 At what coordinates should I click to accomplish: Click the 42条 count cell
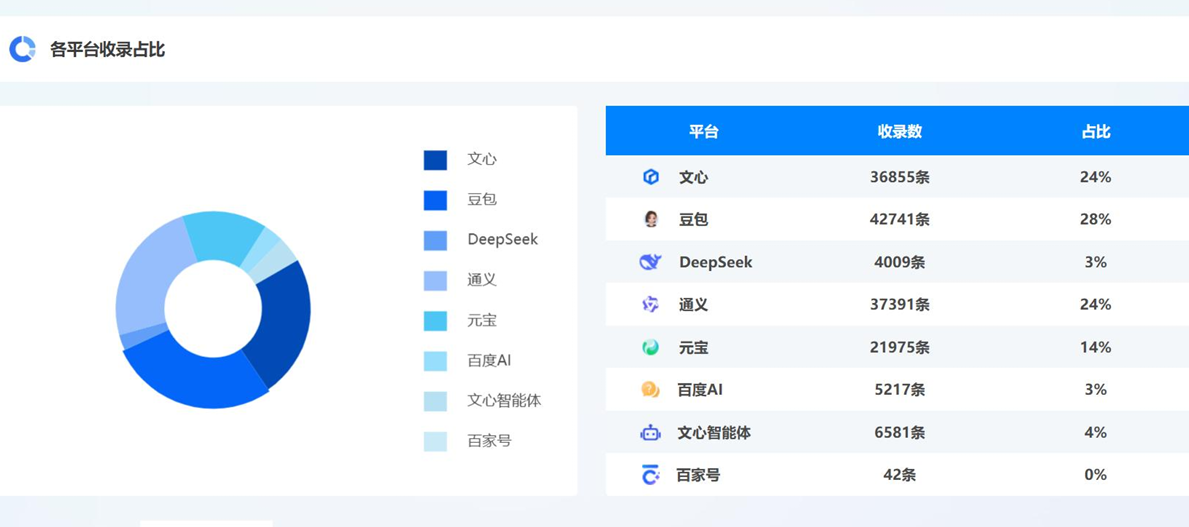coord(900,475)
